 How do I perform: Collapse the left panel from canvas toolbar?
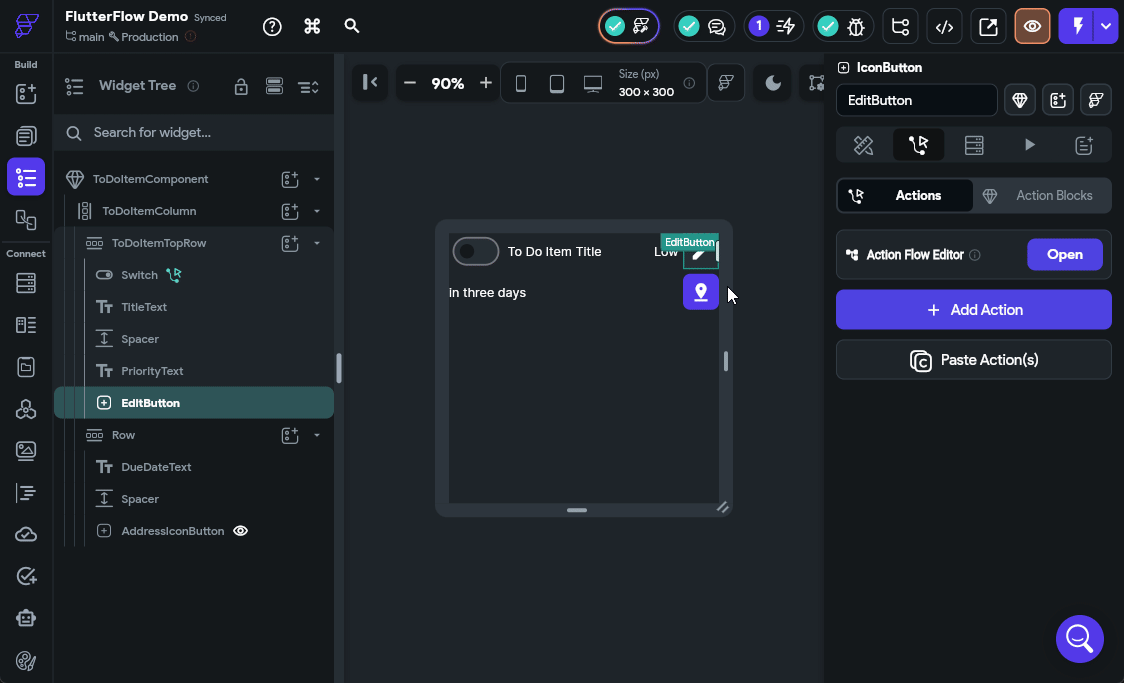(x=370, y=82)
